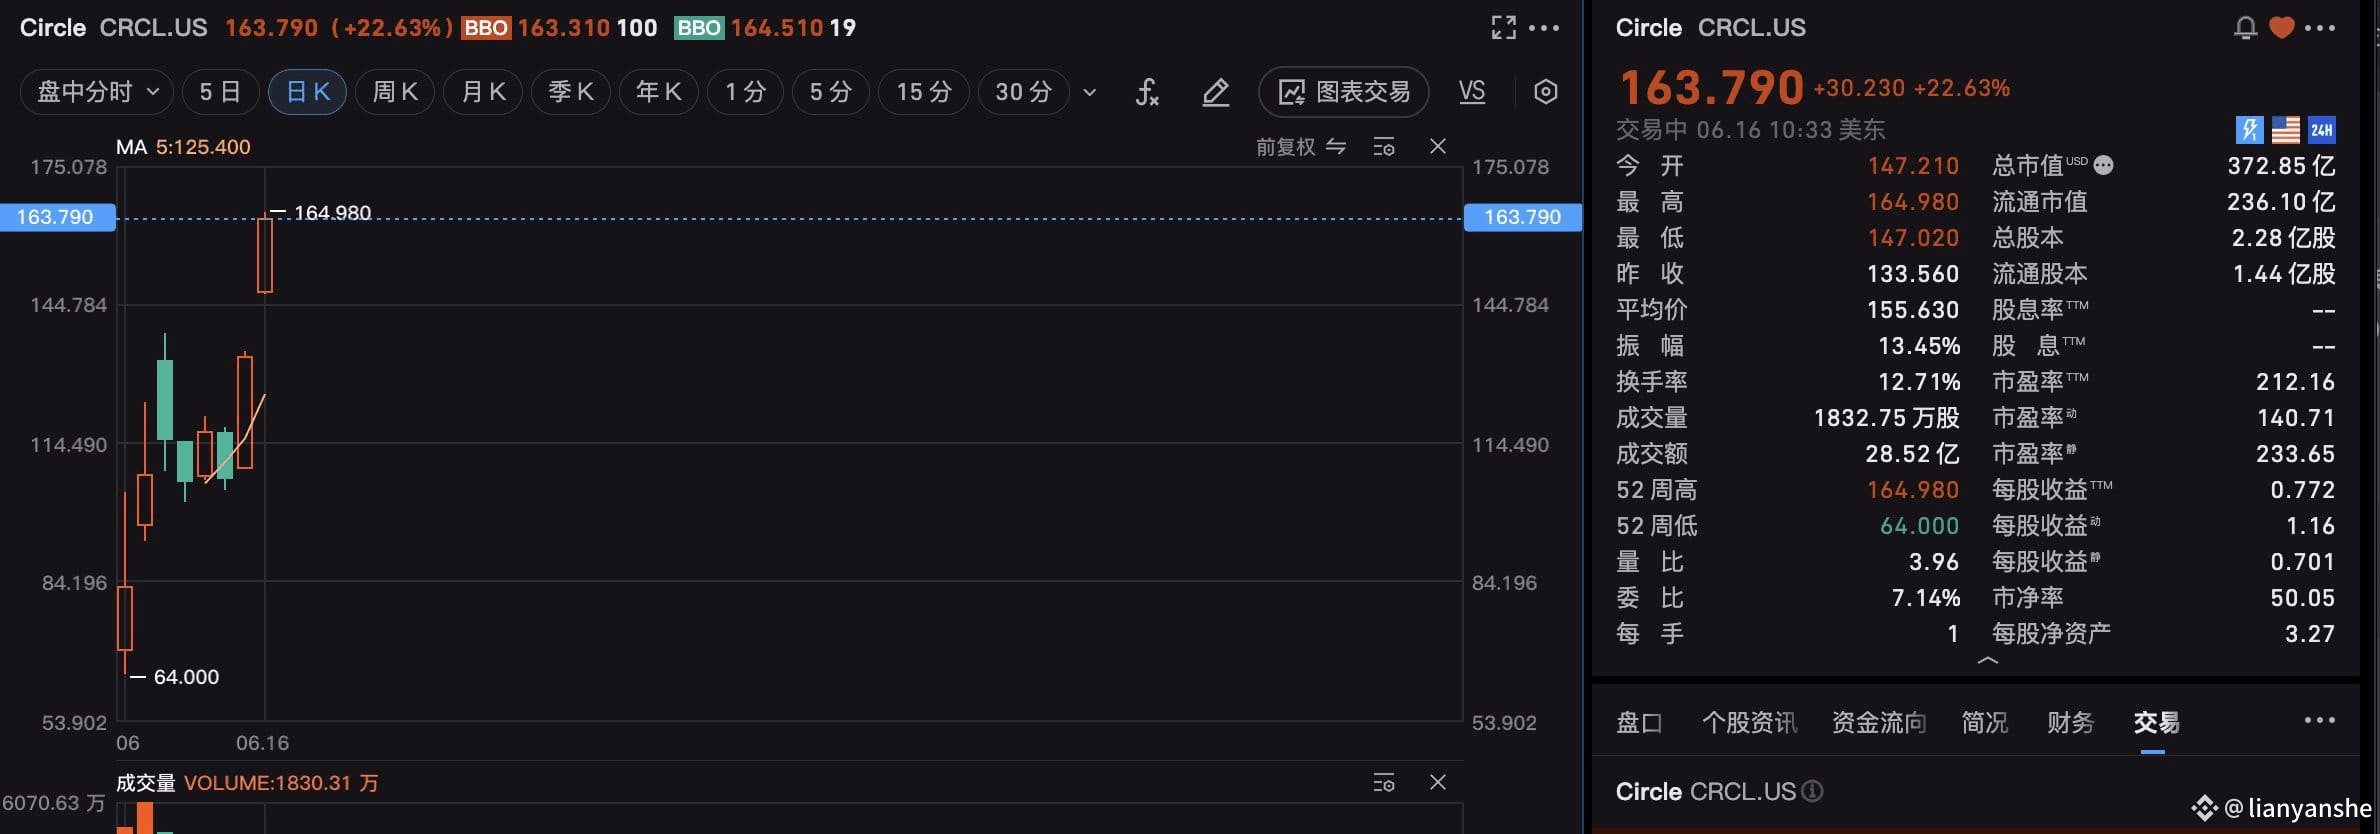Click 52 周低 value 64.000
The width and height of the screenshot is (2380, 834).
[x=1920, y=526]
